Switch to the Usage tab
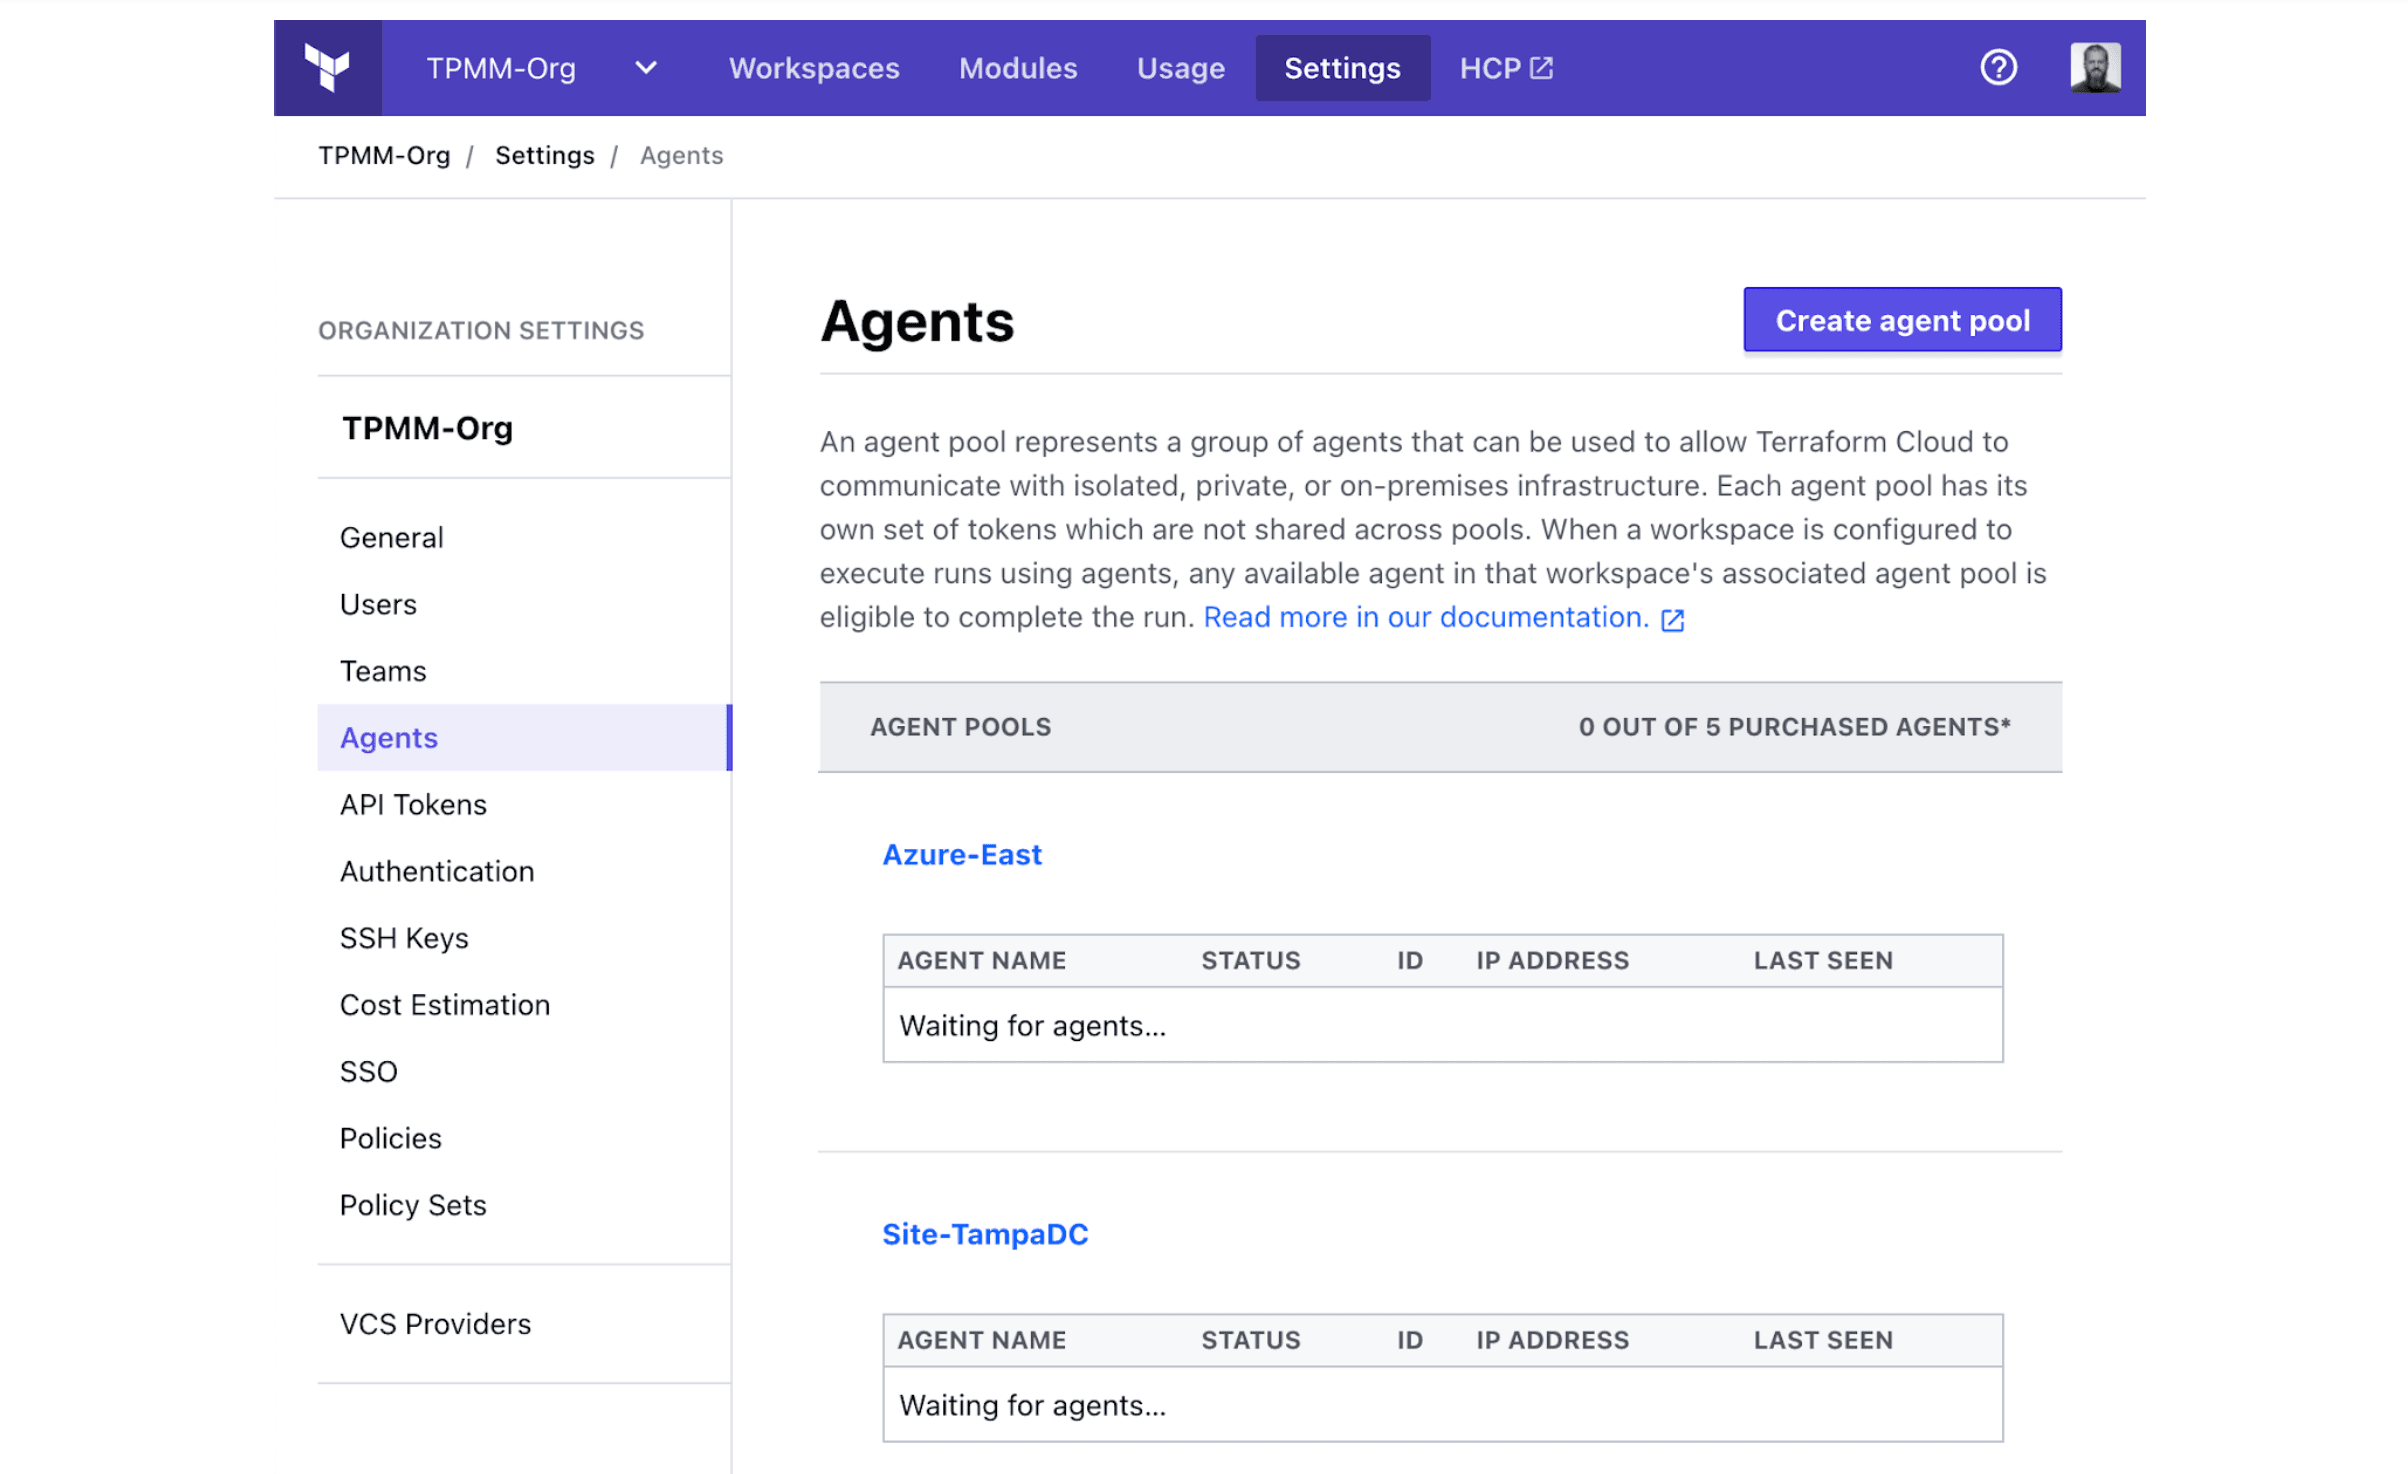The image size is (2408, 1474). [1180, 68]
